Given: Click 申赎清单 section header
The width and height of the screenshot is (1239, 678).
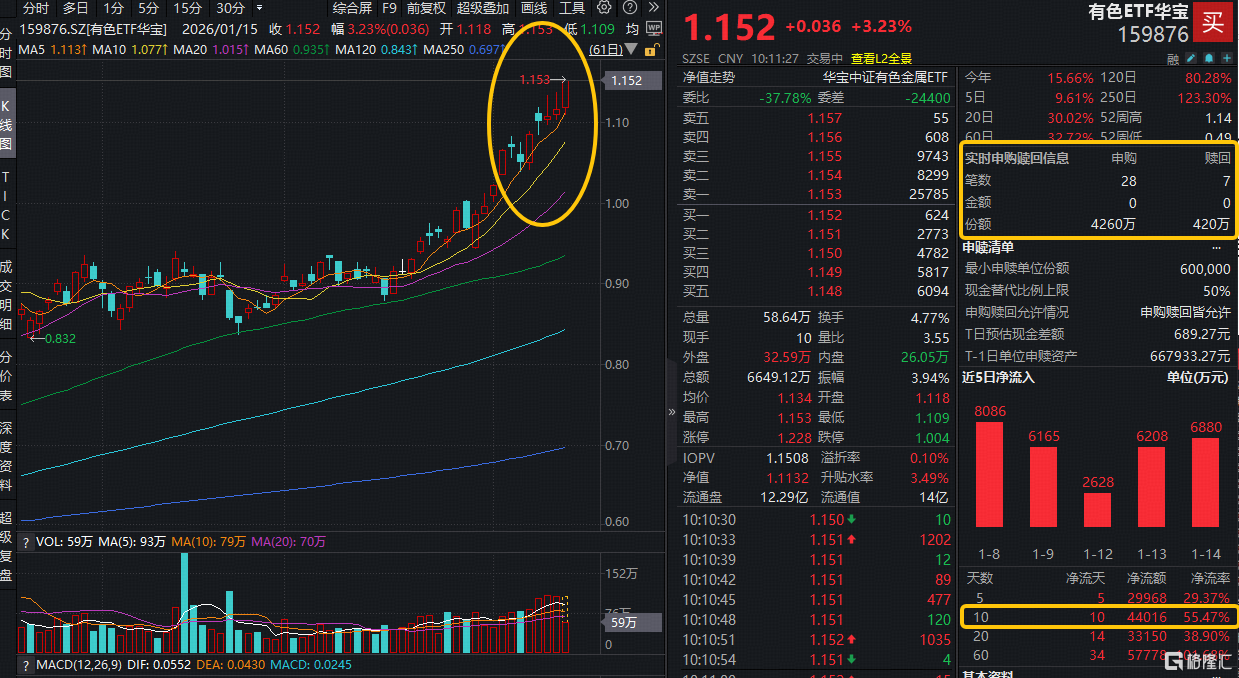Looking at the screenshot, I should [x=988, y=247].
